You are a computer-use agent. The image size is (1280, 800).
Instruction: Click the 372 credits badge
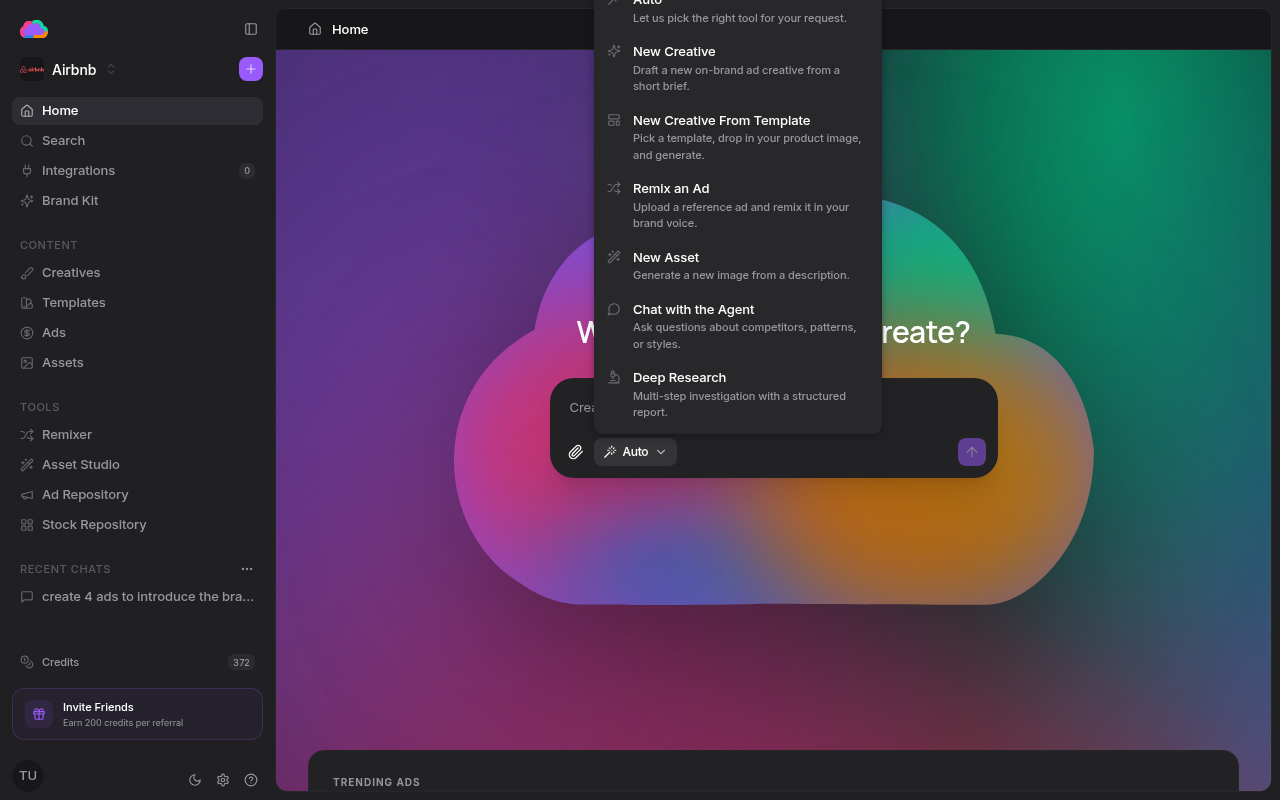click(x=241, y=662)
